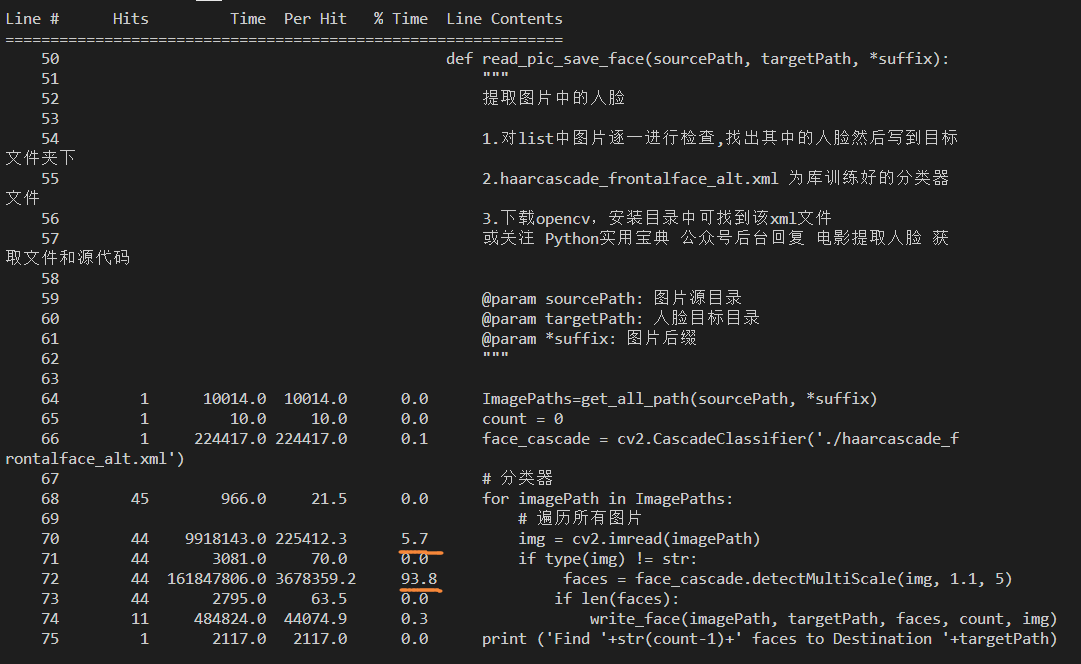Click the 'count = 0' statement
This screenshot has height=664, width=1081.
tap(523, 419)
